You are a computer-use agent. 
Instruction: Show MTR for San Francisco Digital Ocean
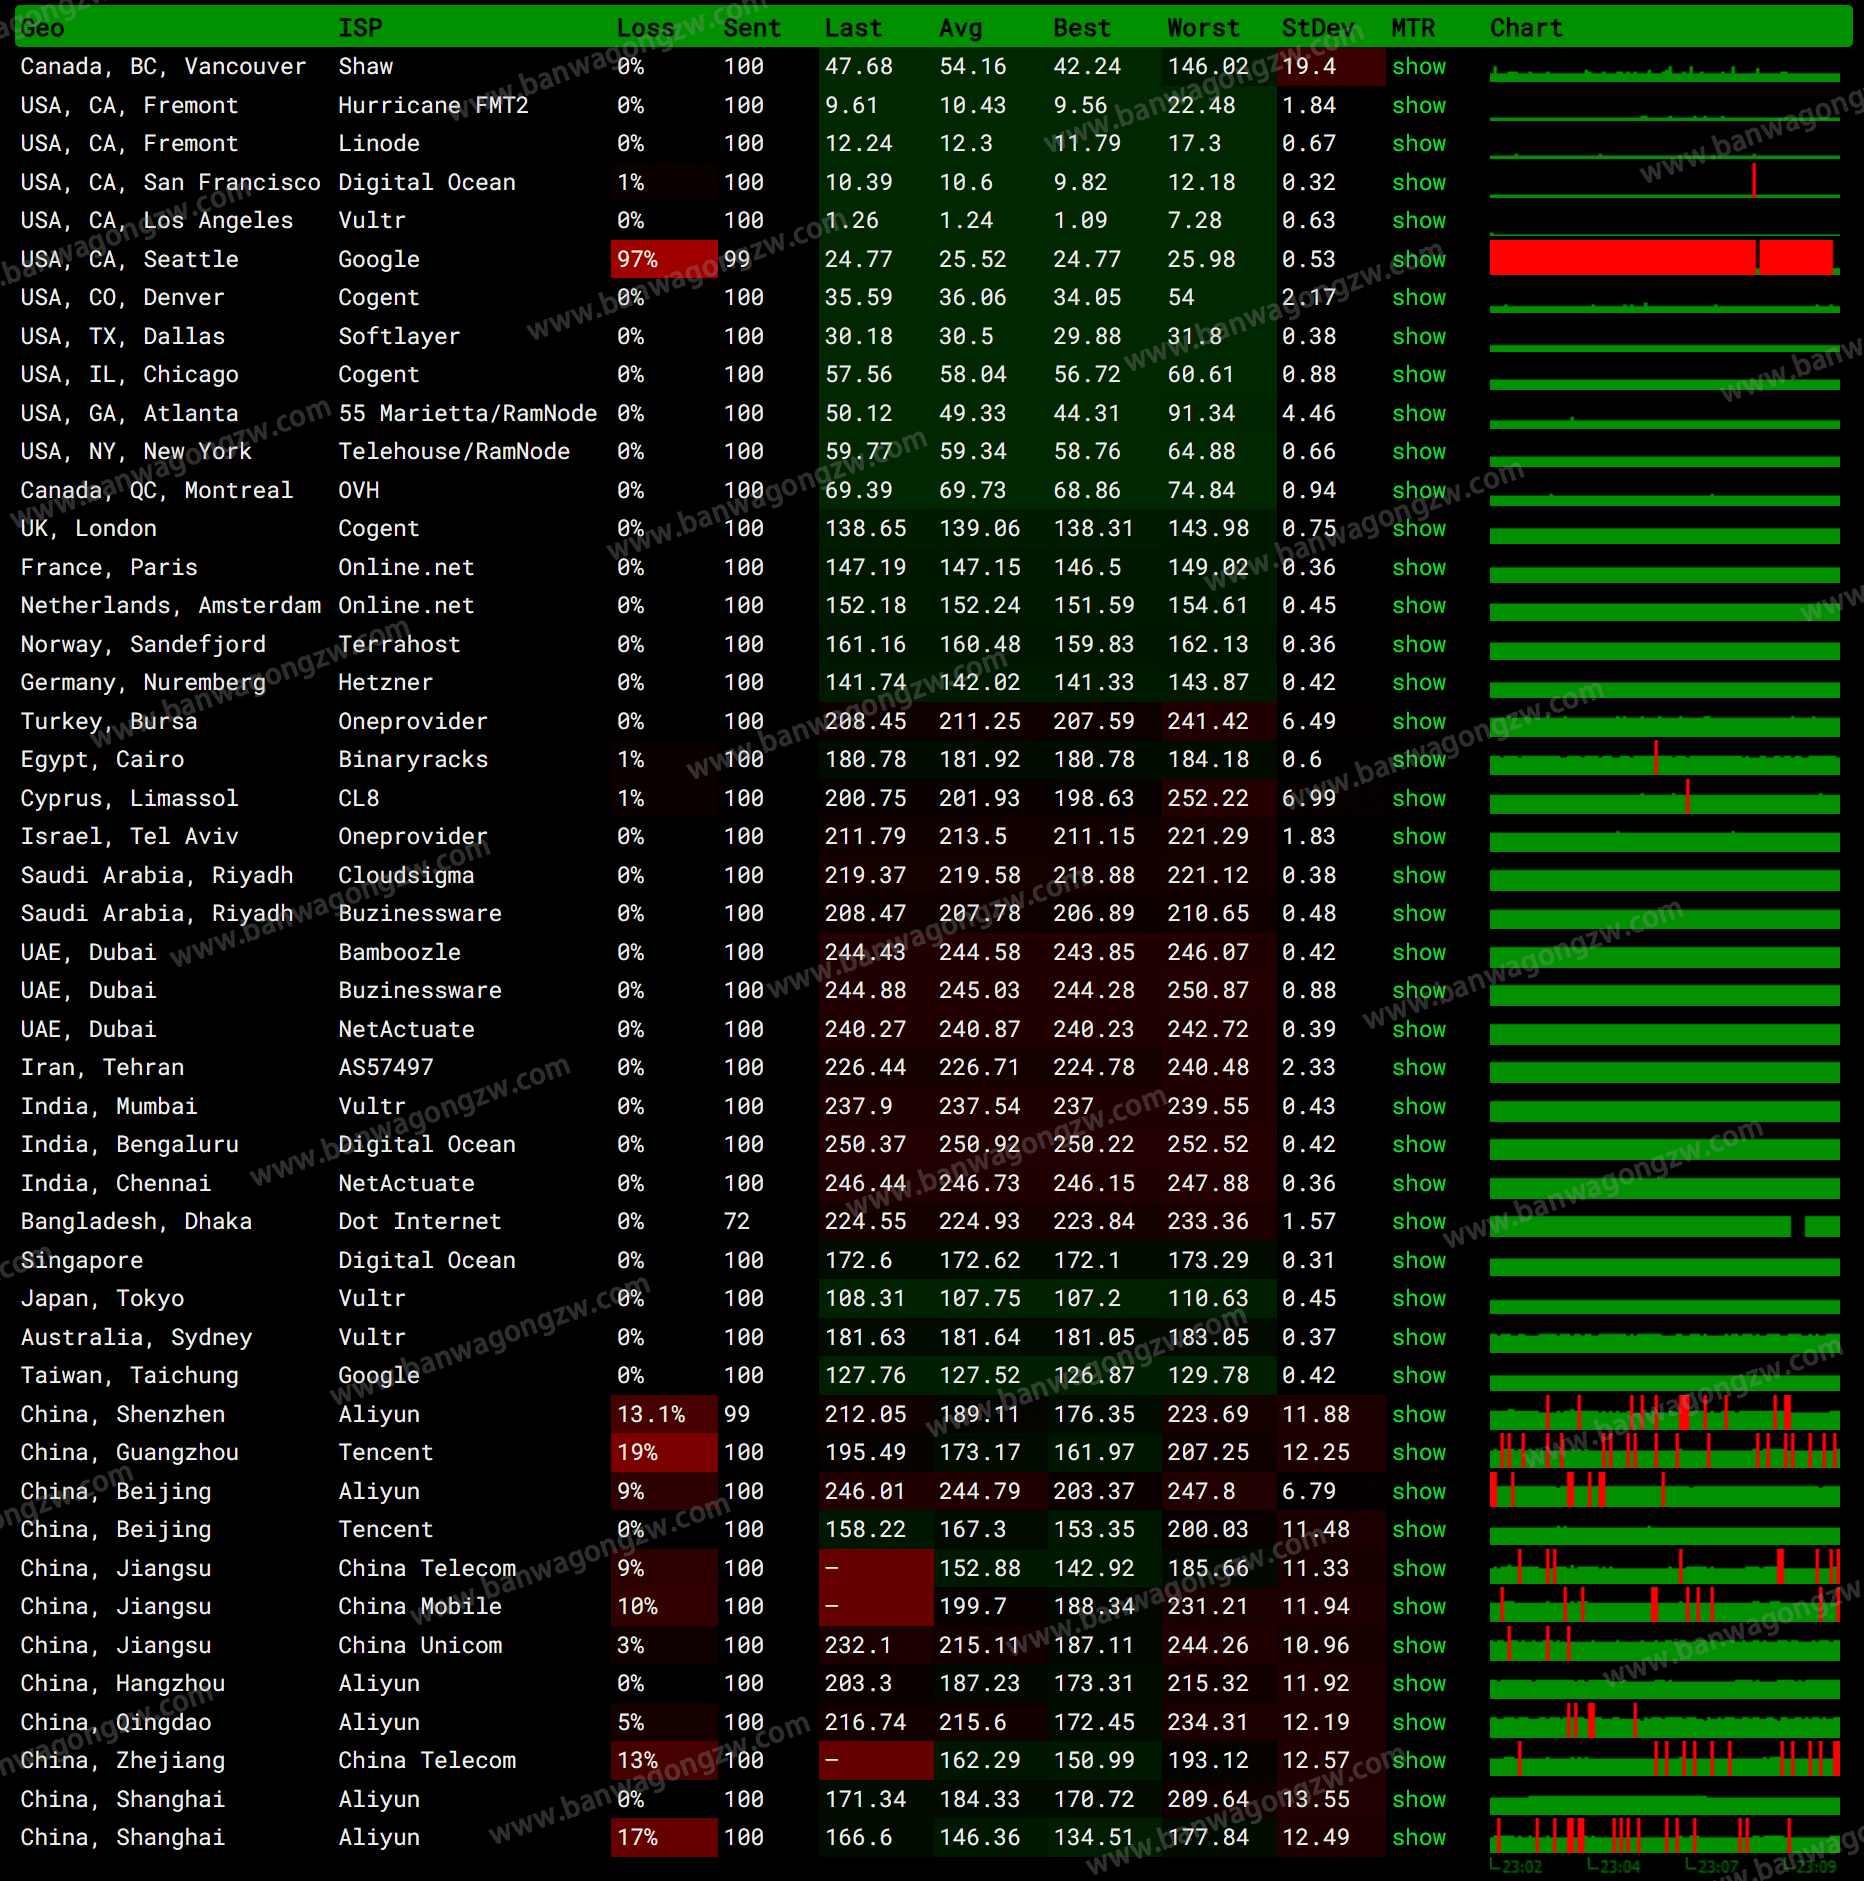(1419, 183)
